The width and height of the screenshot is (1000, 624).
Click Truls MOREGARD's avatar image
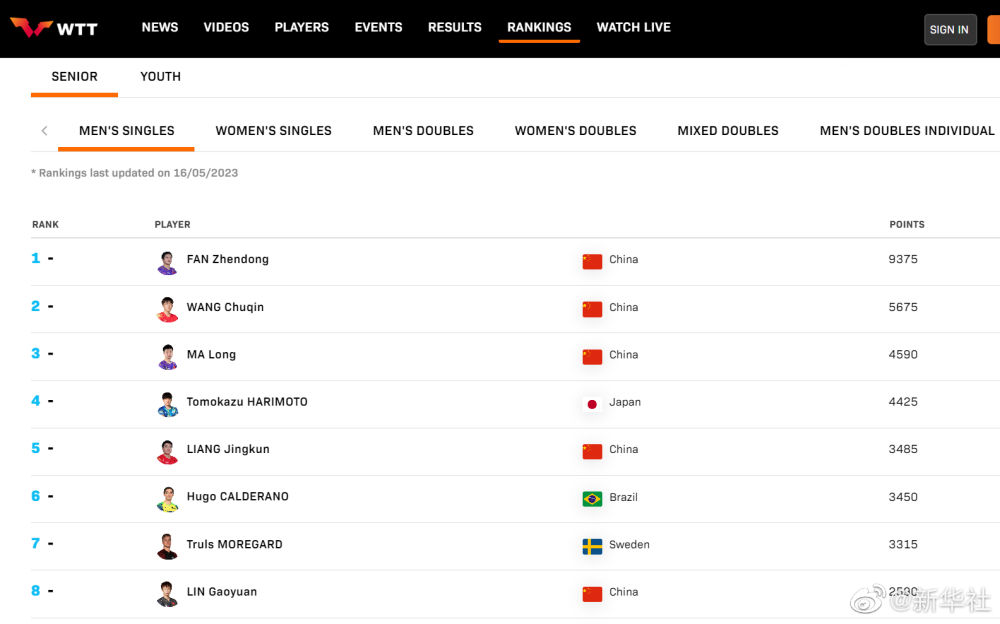167,546
